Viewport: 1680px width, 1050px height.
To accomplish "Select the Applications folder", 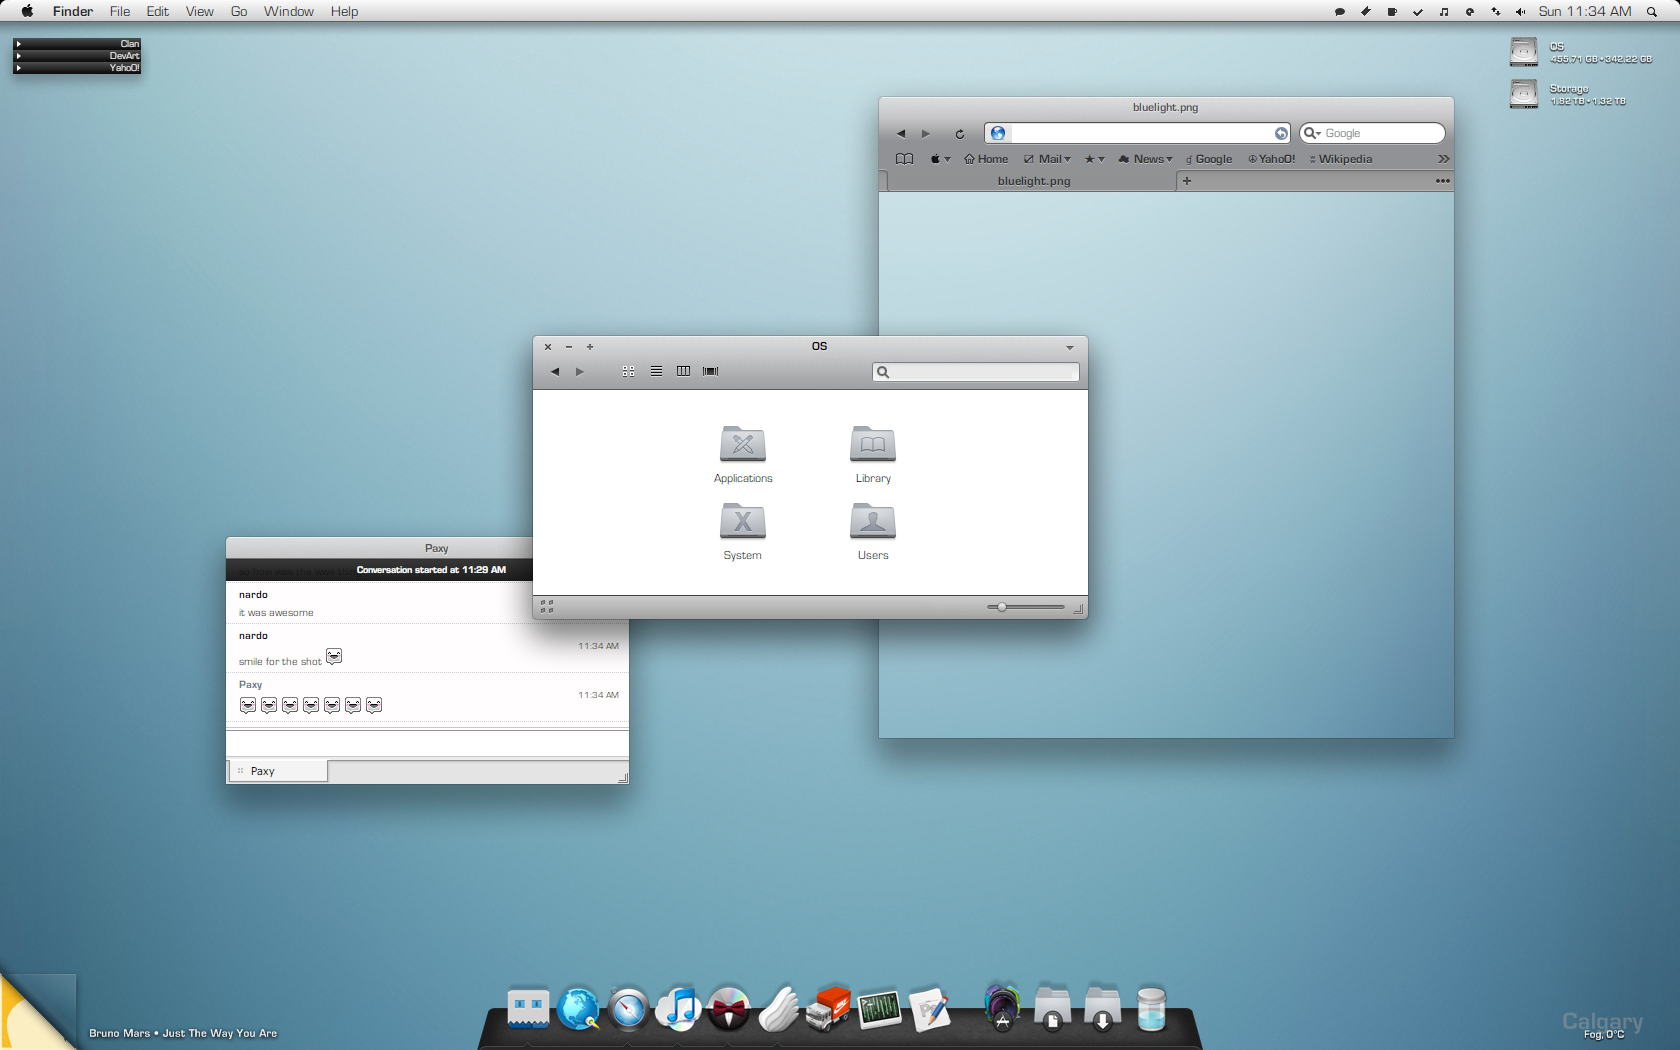I will (x=743, y=454).
